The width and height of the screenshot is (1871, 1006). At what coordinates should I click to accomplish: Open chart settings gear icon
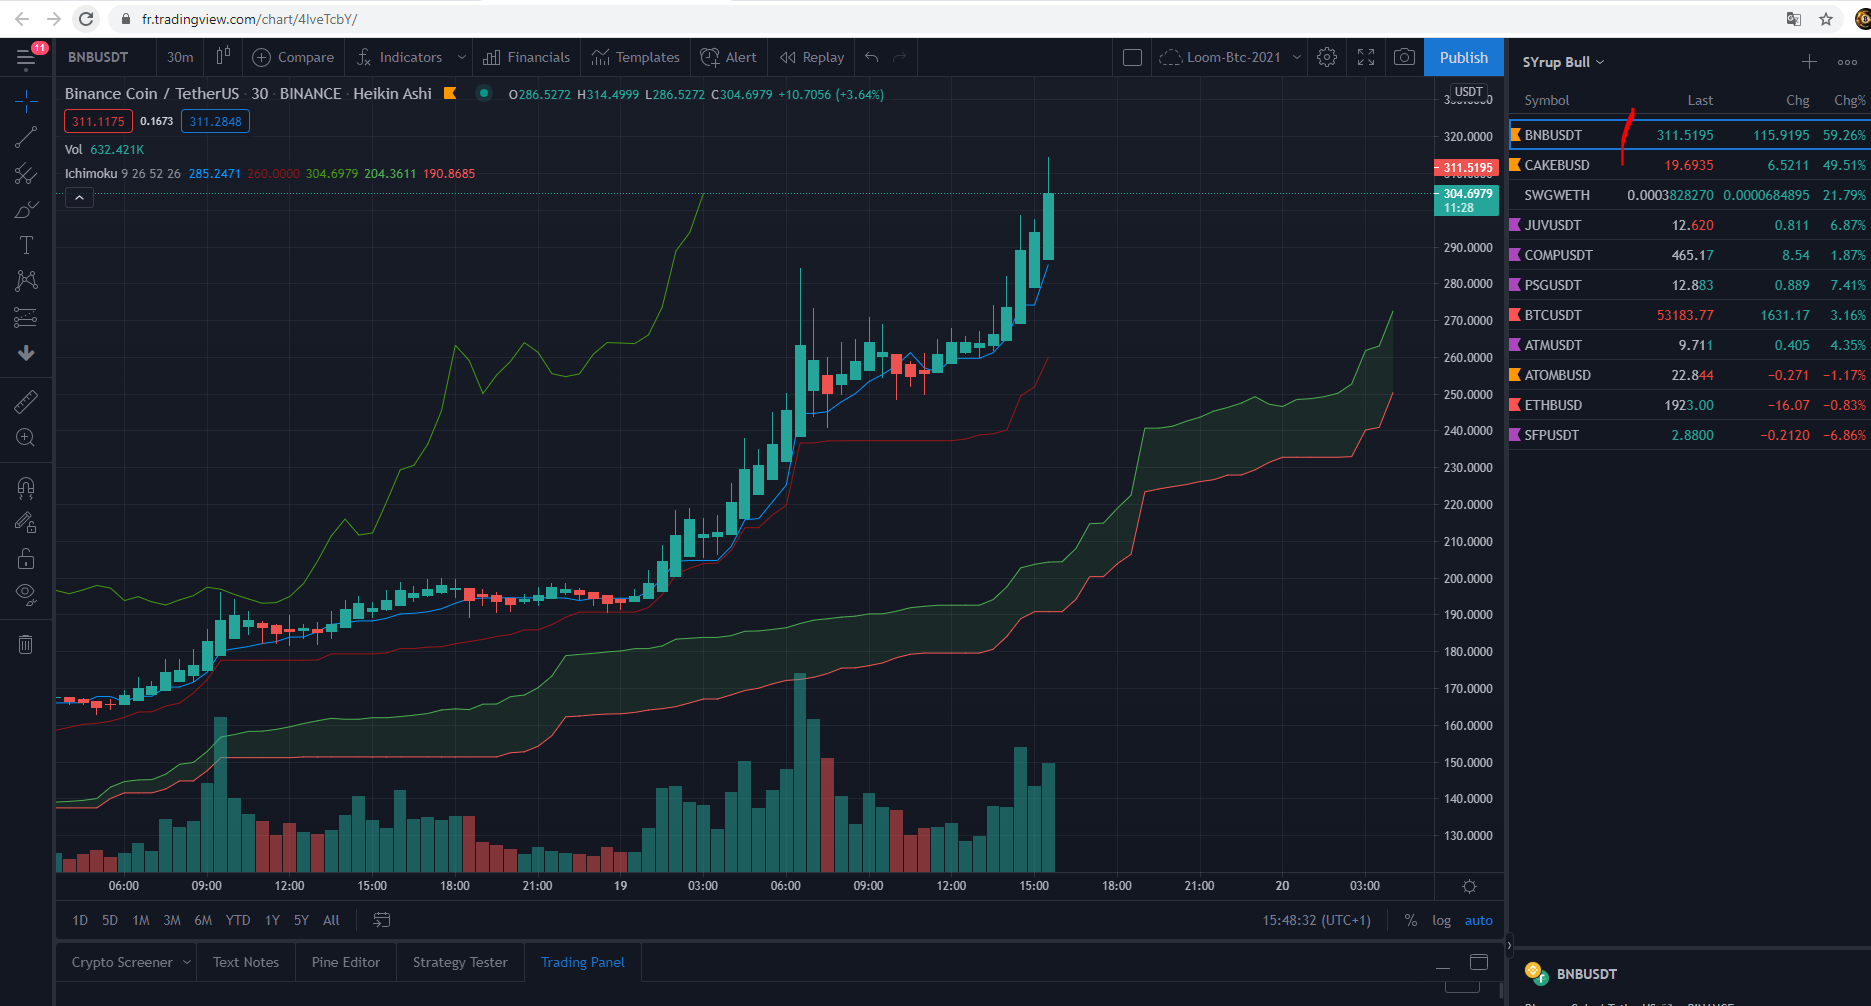coord(1327,57)
